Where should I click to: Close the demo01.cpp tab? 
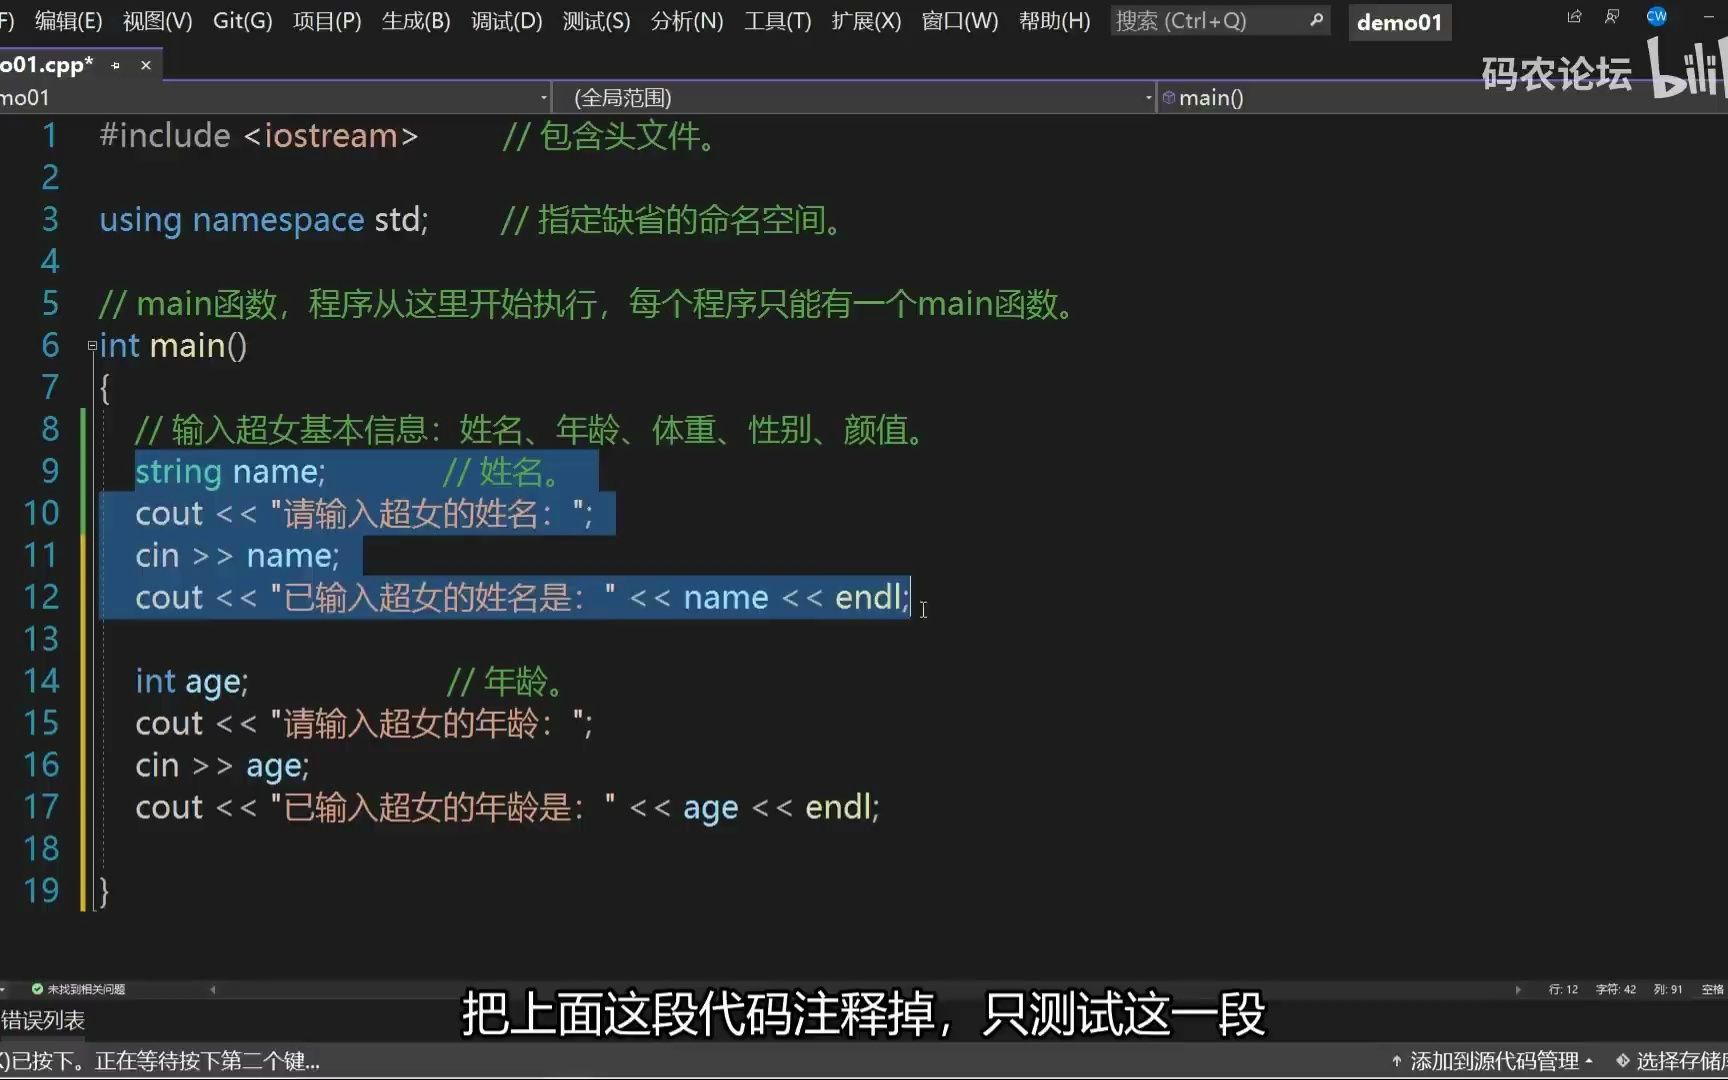coord(146,65)
